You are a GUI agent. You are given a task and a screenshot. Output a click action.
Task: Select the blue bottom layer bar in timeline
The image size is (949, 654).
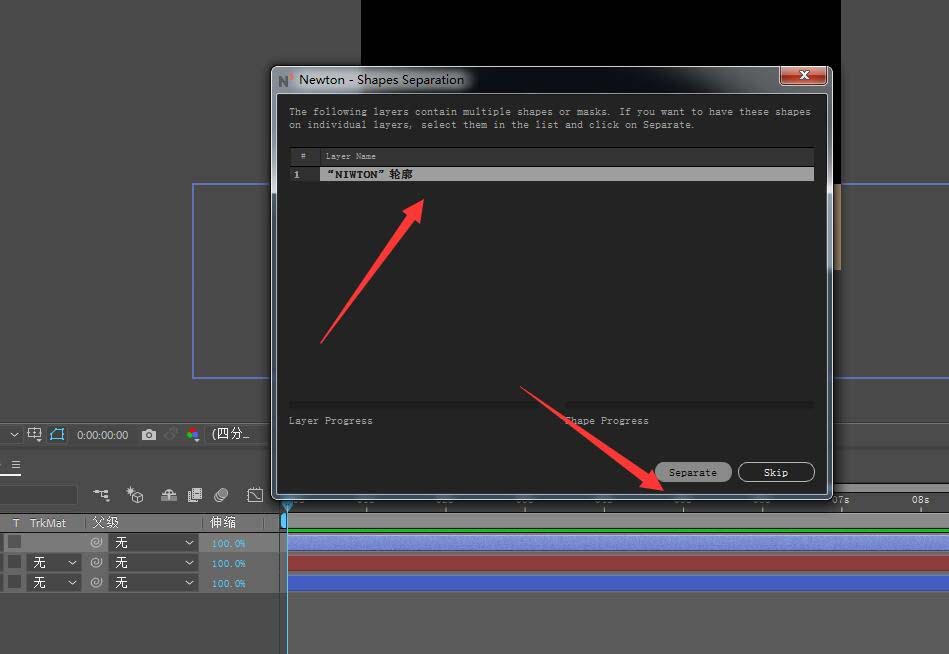pyautogui.click(x=618, y=583)
